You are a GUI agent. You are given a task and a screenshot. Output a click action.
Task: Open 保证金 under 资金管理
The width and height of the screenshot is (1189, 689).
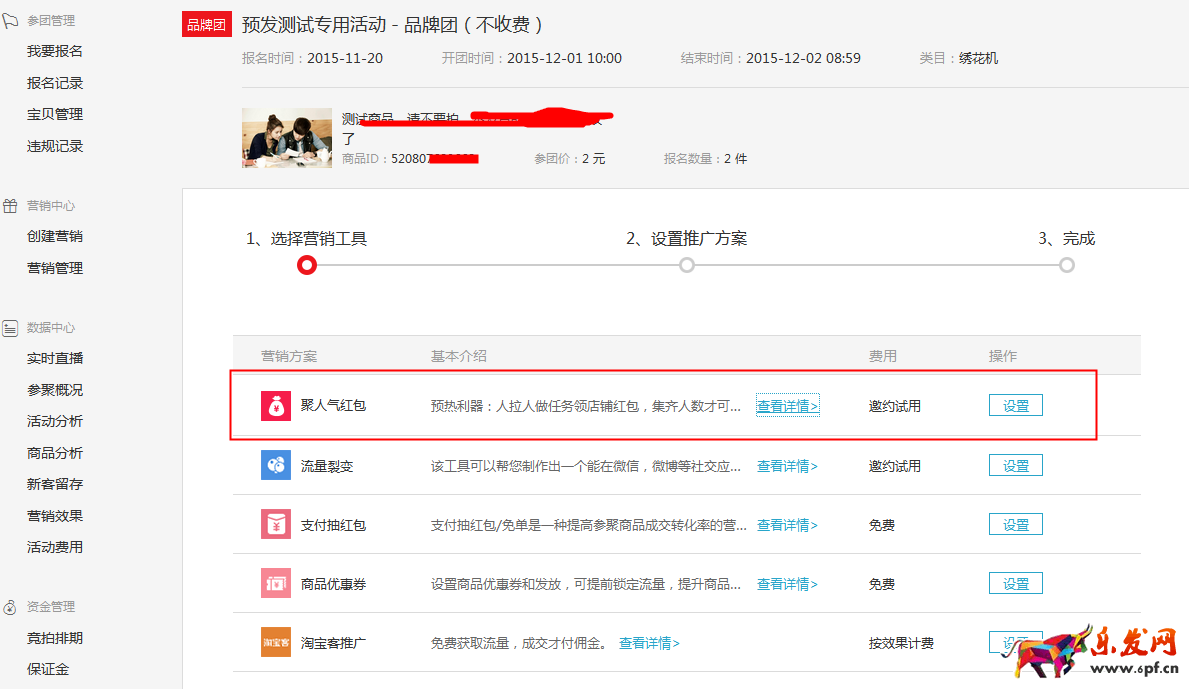pyautogui.click(x=47, y=668)
